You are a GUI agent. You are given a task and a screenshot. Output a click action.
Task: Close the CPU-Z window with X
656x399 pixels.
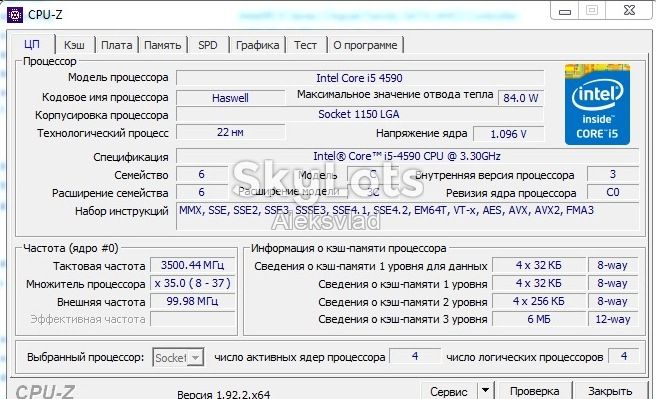coord(629,10)
